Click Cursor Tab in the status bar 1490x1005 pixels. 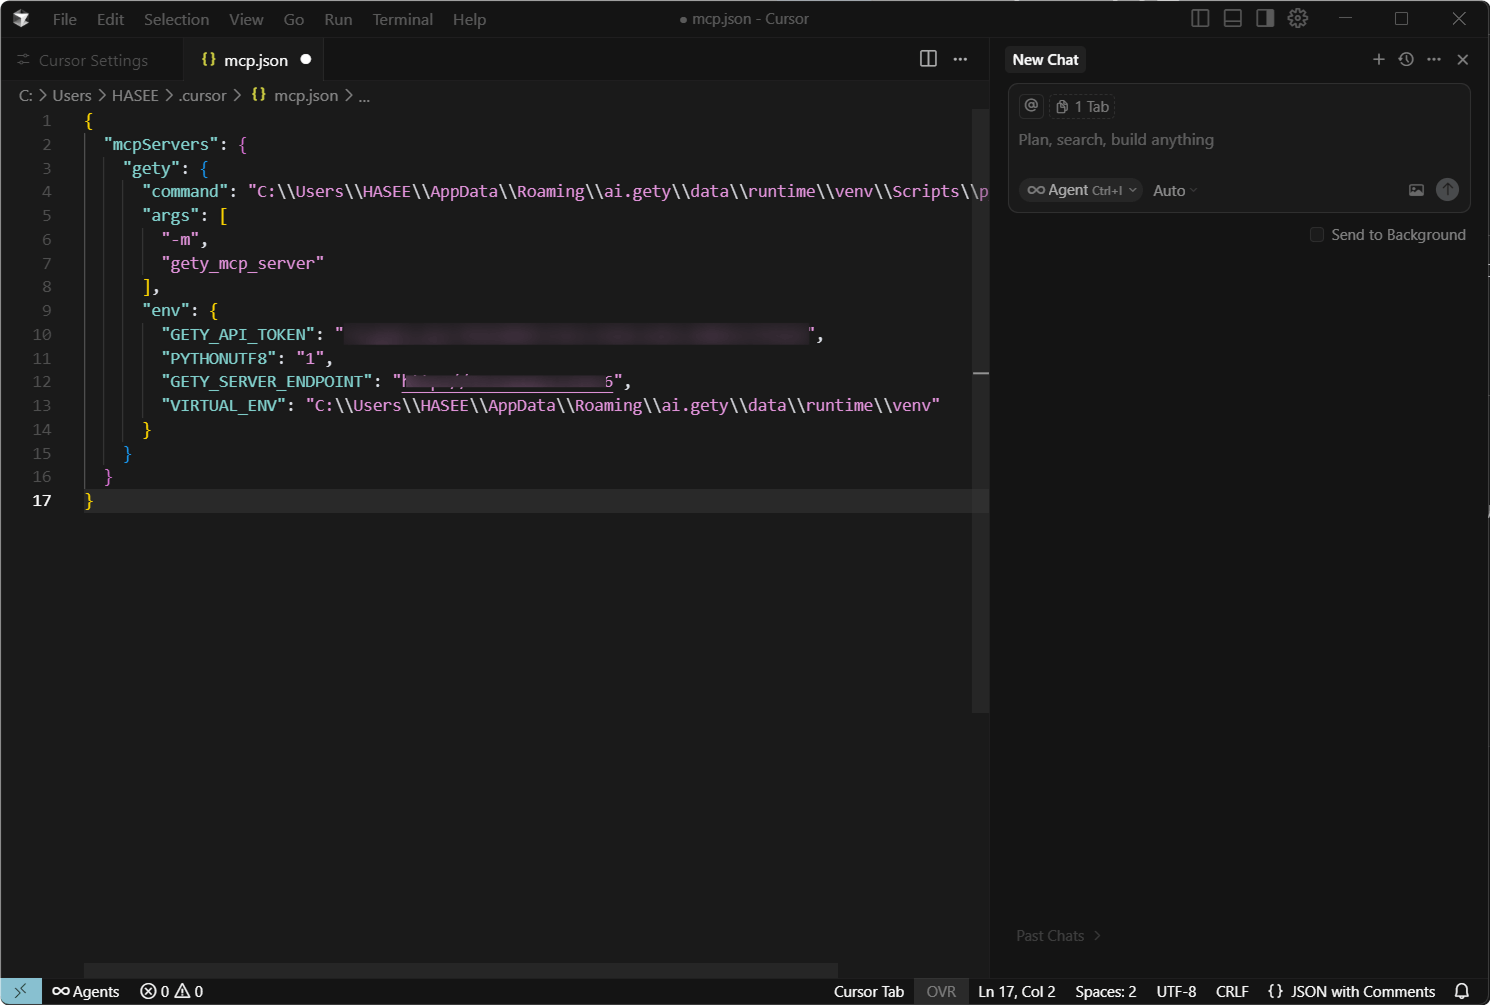[869, 991]
